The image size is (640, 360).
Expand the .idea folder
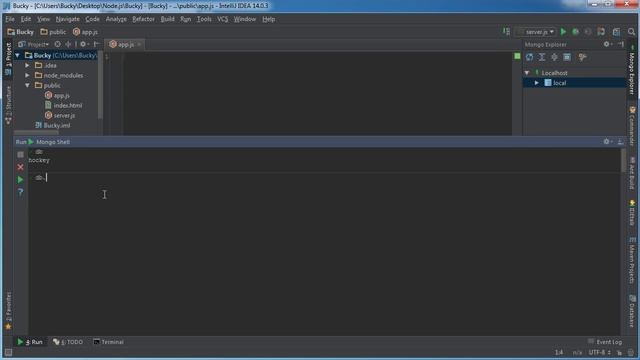pos(27,65)
